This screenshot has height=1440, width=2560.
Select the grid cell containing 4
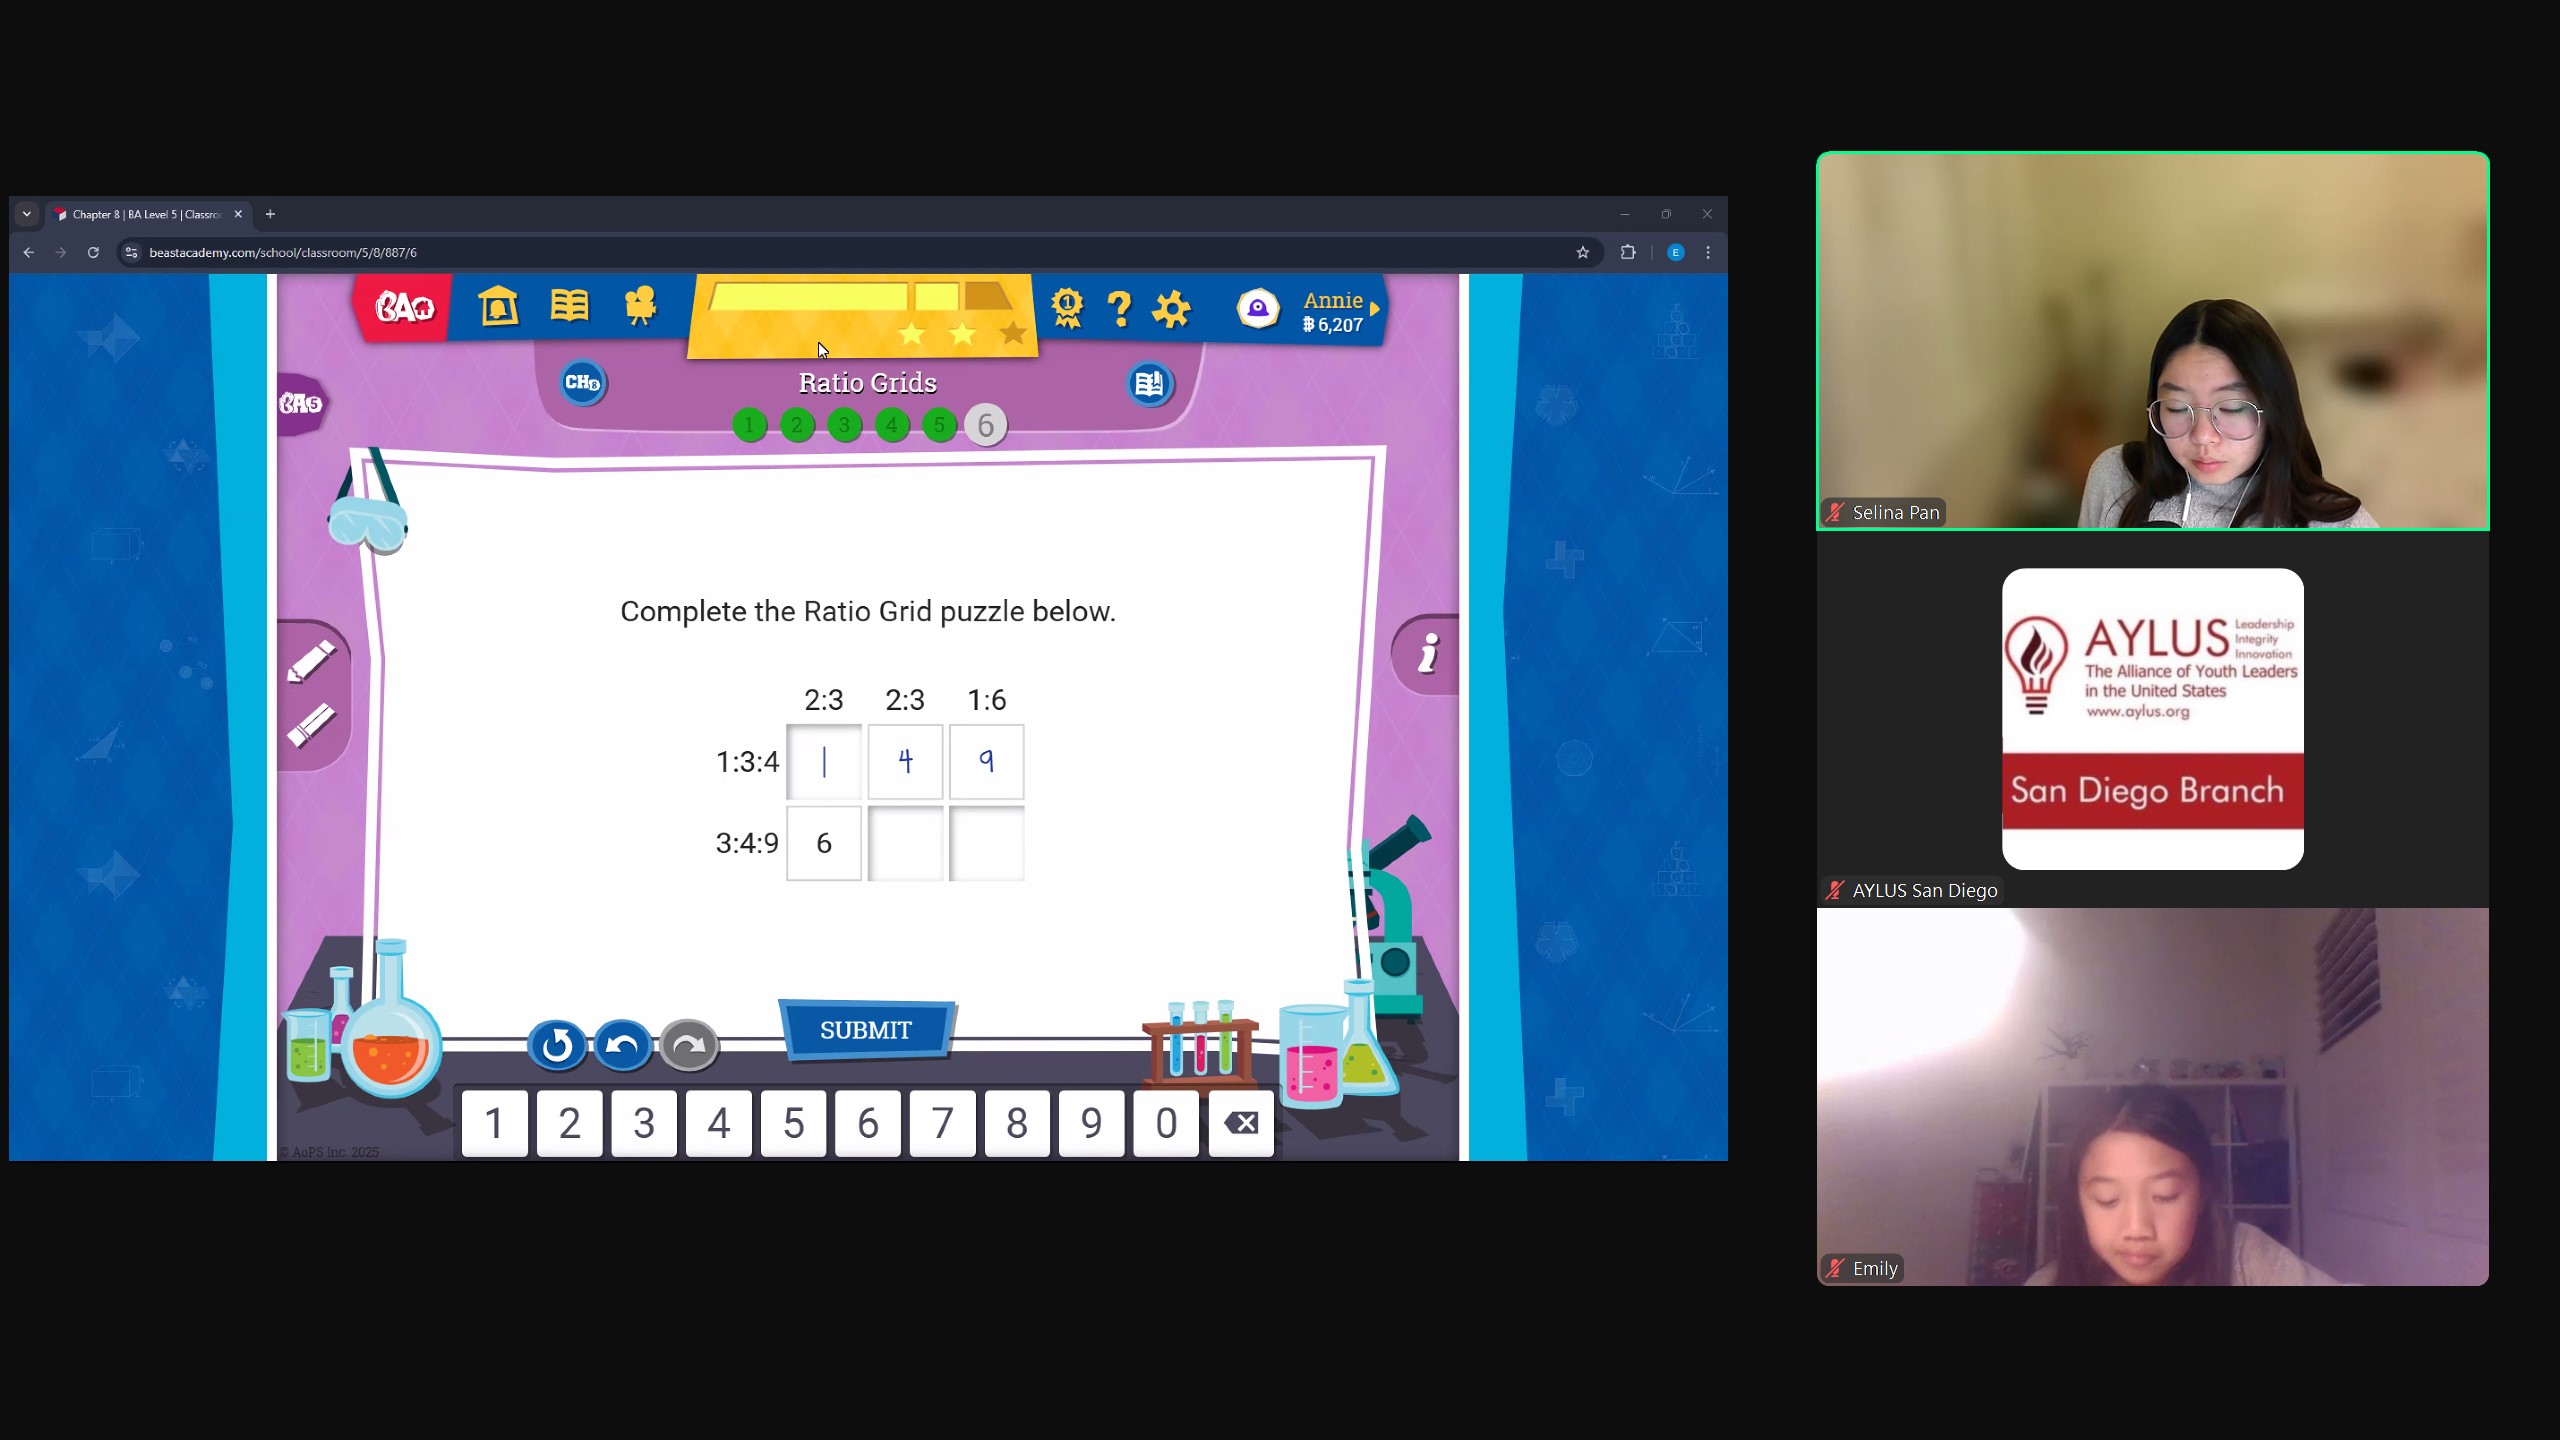point(905,762)
